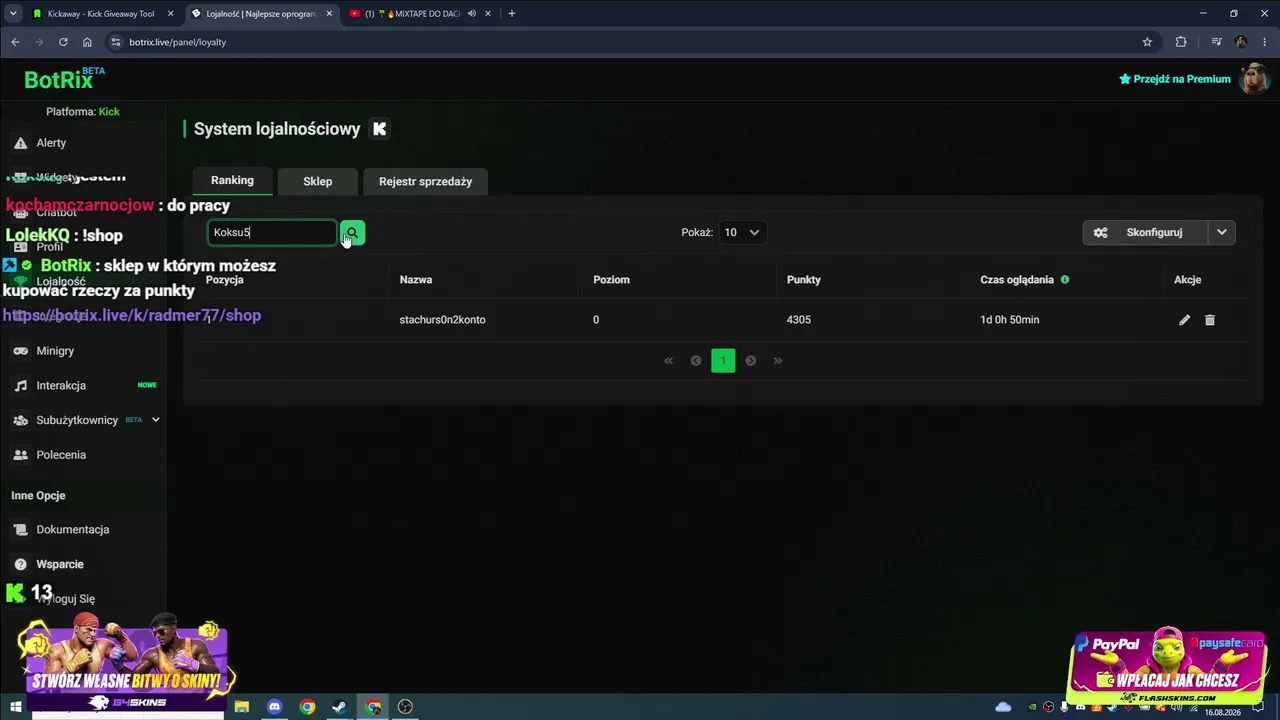Open the Chrome three-dot menu
The image size is (1280, 720).
[1264, 42]
